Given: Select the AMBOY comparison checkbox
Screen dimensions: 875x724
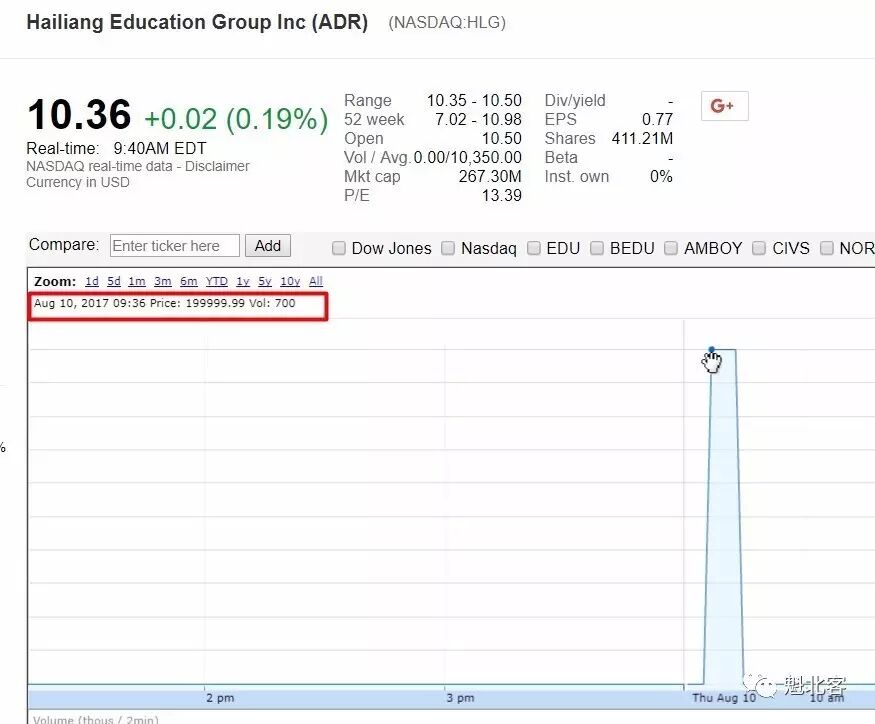Looking at the screenshot, I should point(671,248).
